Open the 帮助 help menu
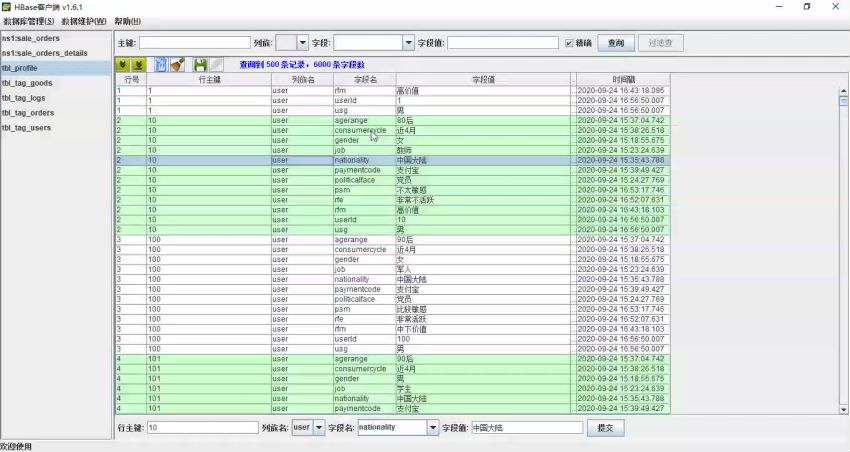This screenshot has width=850, height=452. pyautogui.click(x=127, y=21)
